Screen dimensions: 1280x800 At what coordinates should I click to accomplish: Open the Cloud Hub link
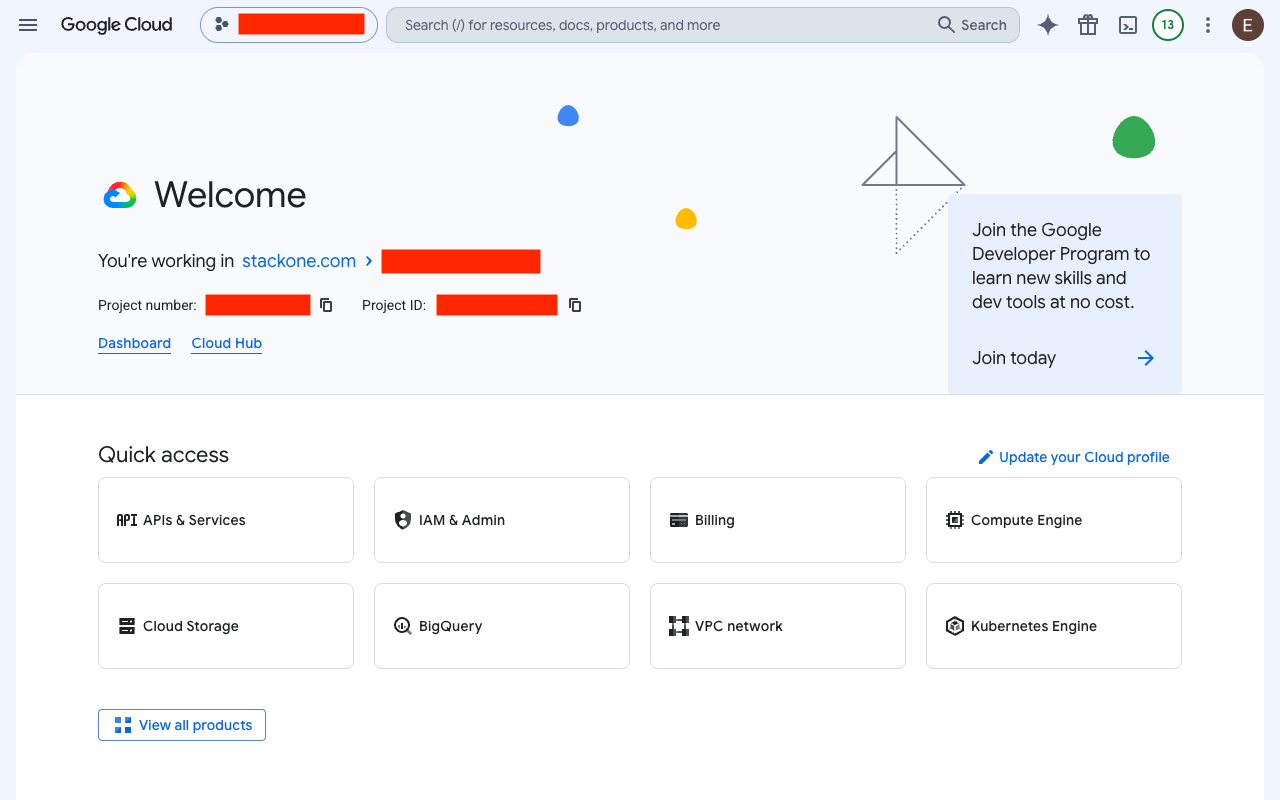pyautogui.click(x=227, y=343)
